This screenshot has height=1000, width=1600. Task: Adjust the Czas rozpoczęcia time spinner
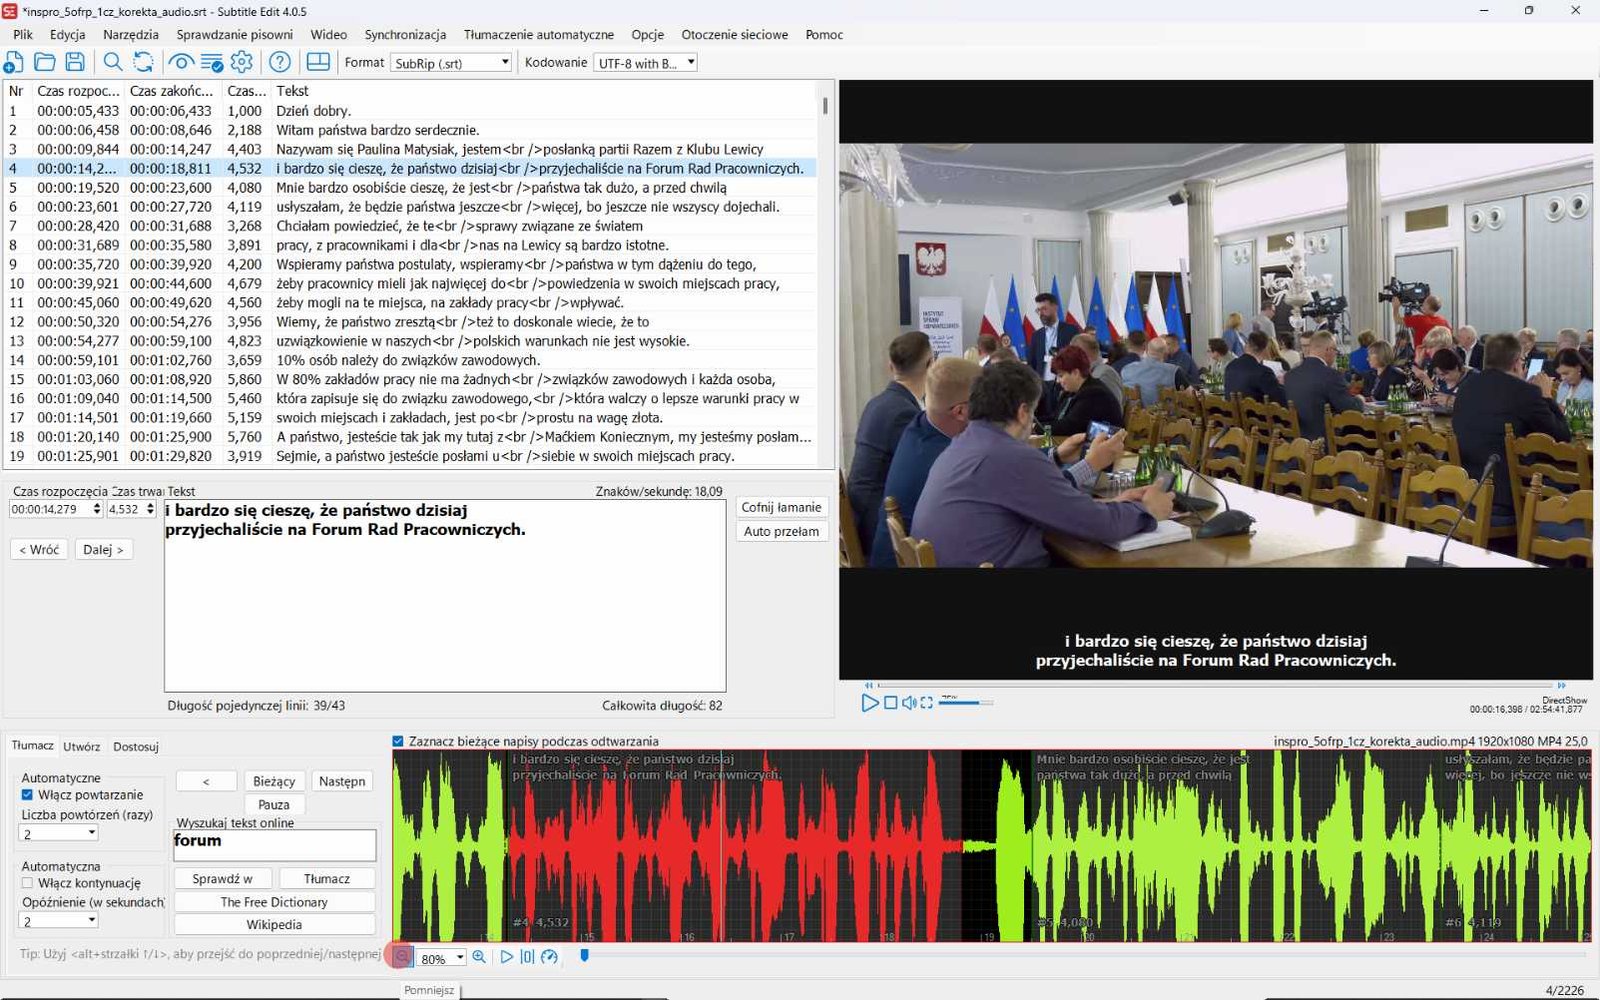97,509
